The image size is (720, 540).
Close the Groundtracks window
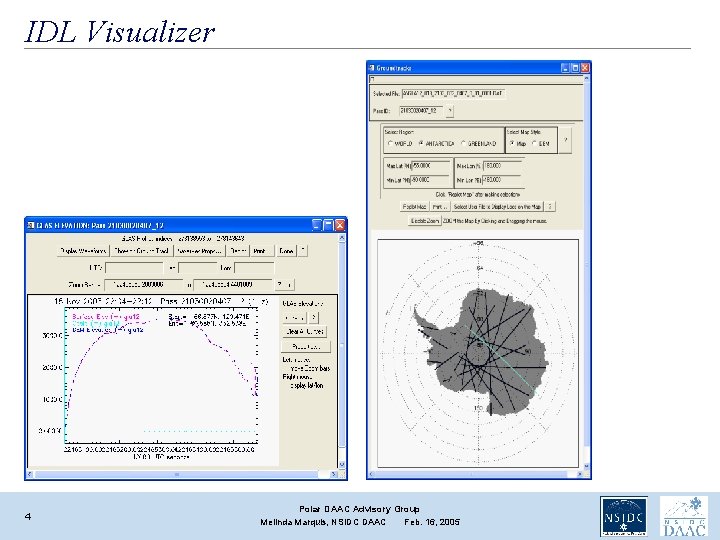(x=585, y=68)
